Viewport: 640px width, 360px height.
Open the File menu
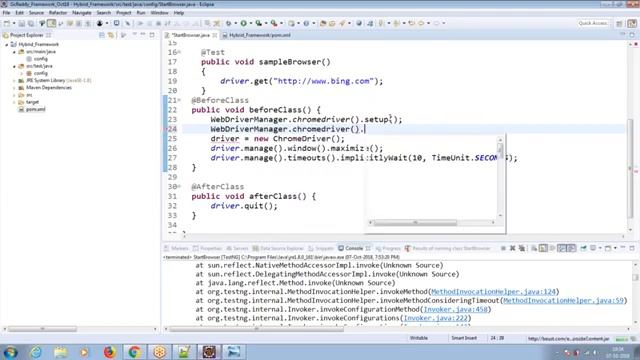6,13
